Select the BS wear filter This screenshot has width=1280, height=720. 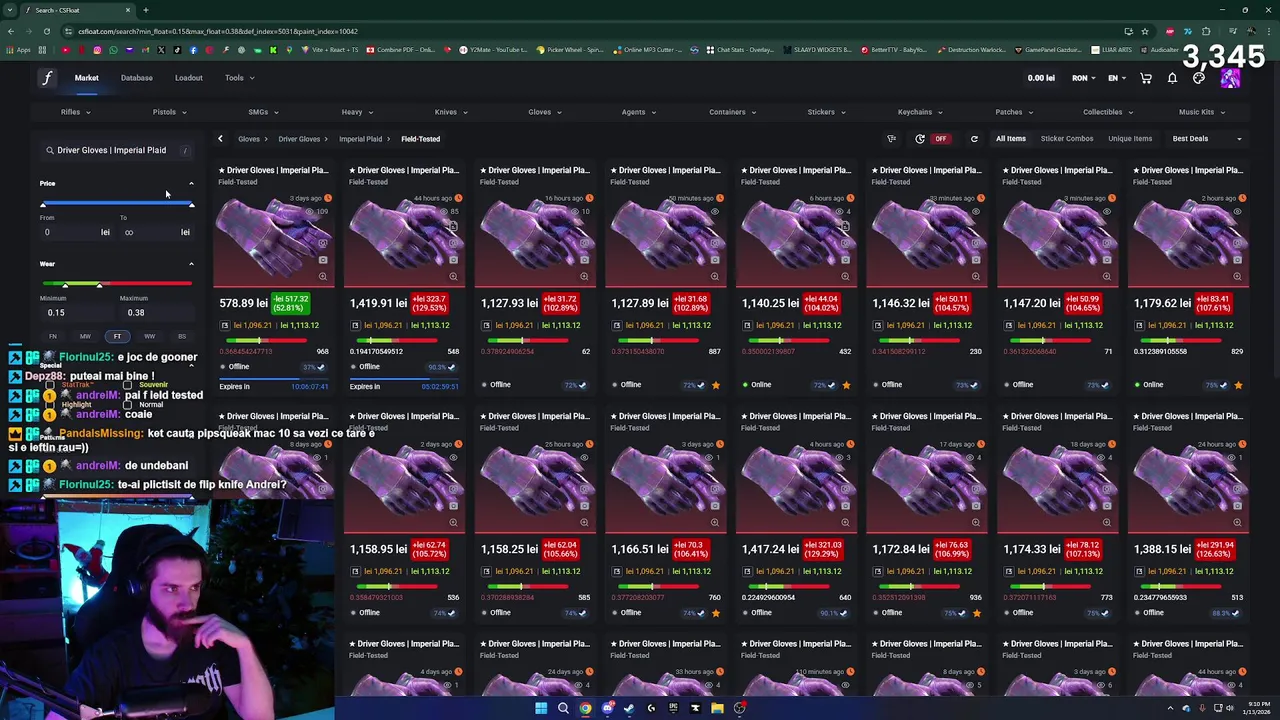click(181, 336)
